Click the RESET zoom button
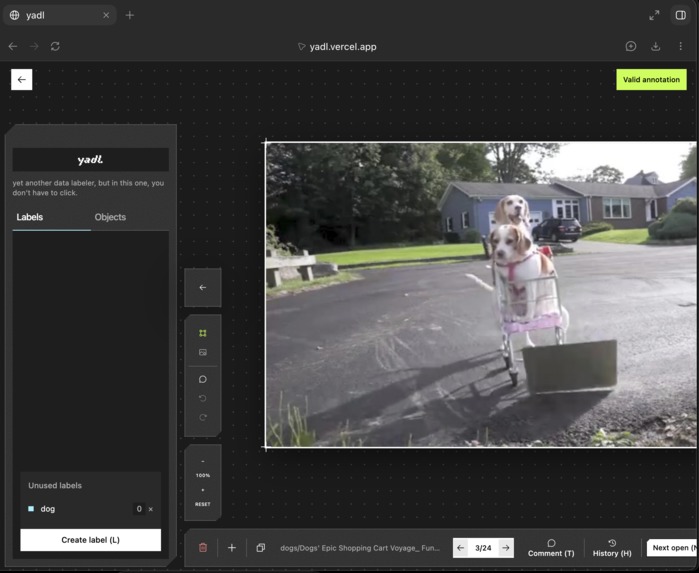The image size is (699, 573). pos(203,504)
